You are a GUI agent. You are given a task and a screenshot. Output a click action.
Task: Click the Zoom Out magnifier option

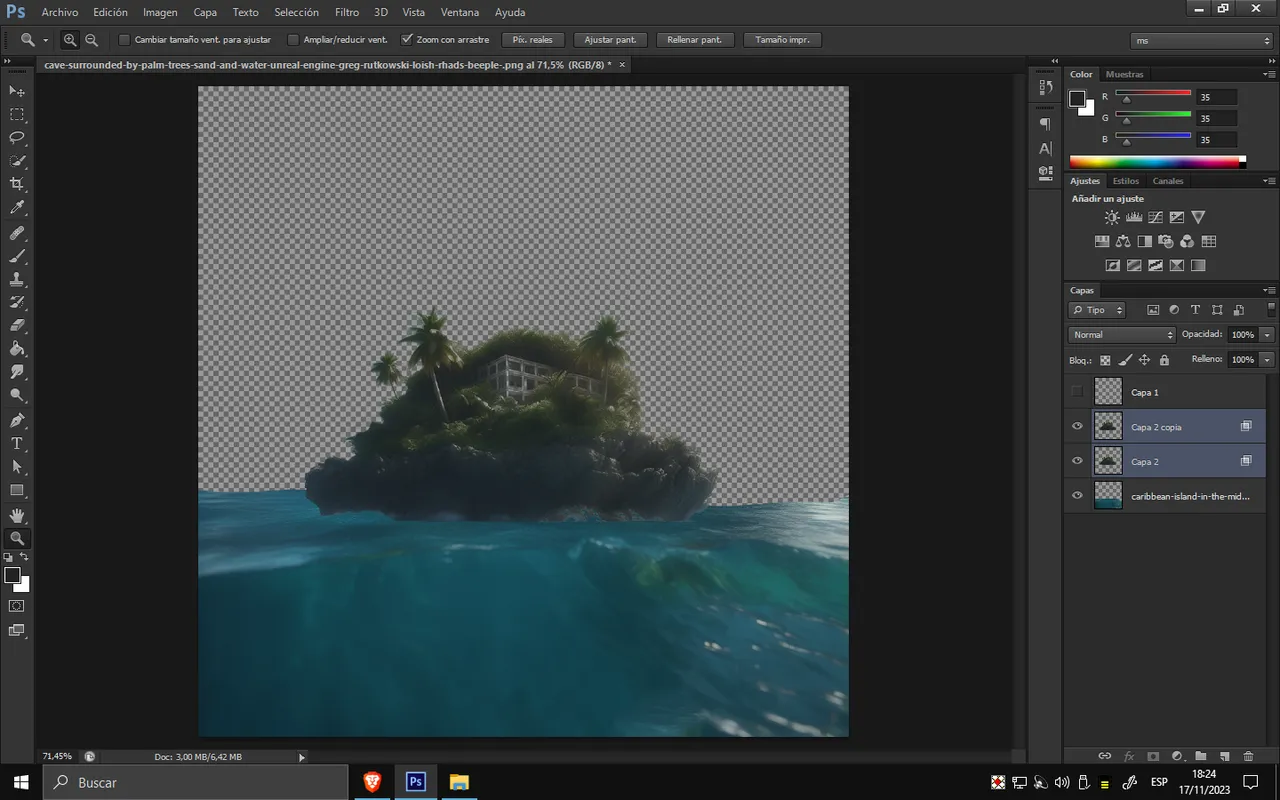[x=91, y=40]
